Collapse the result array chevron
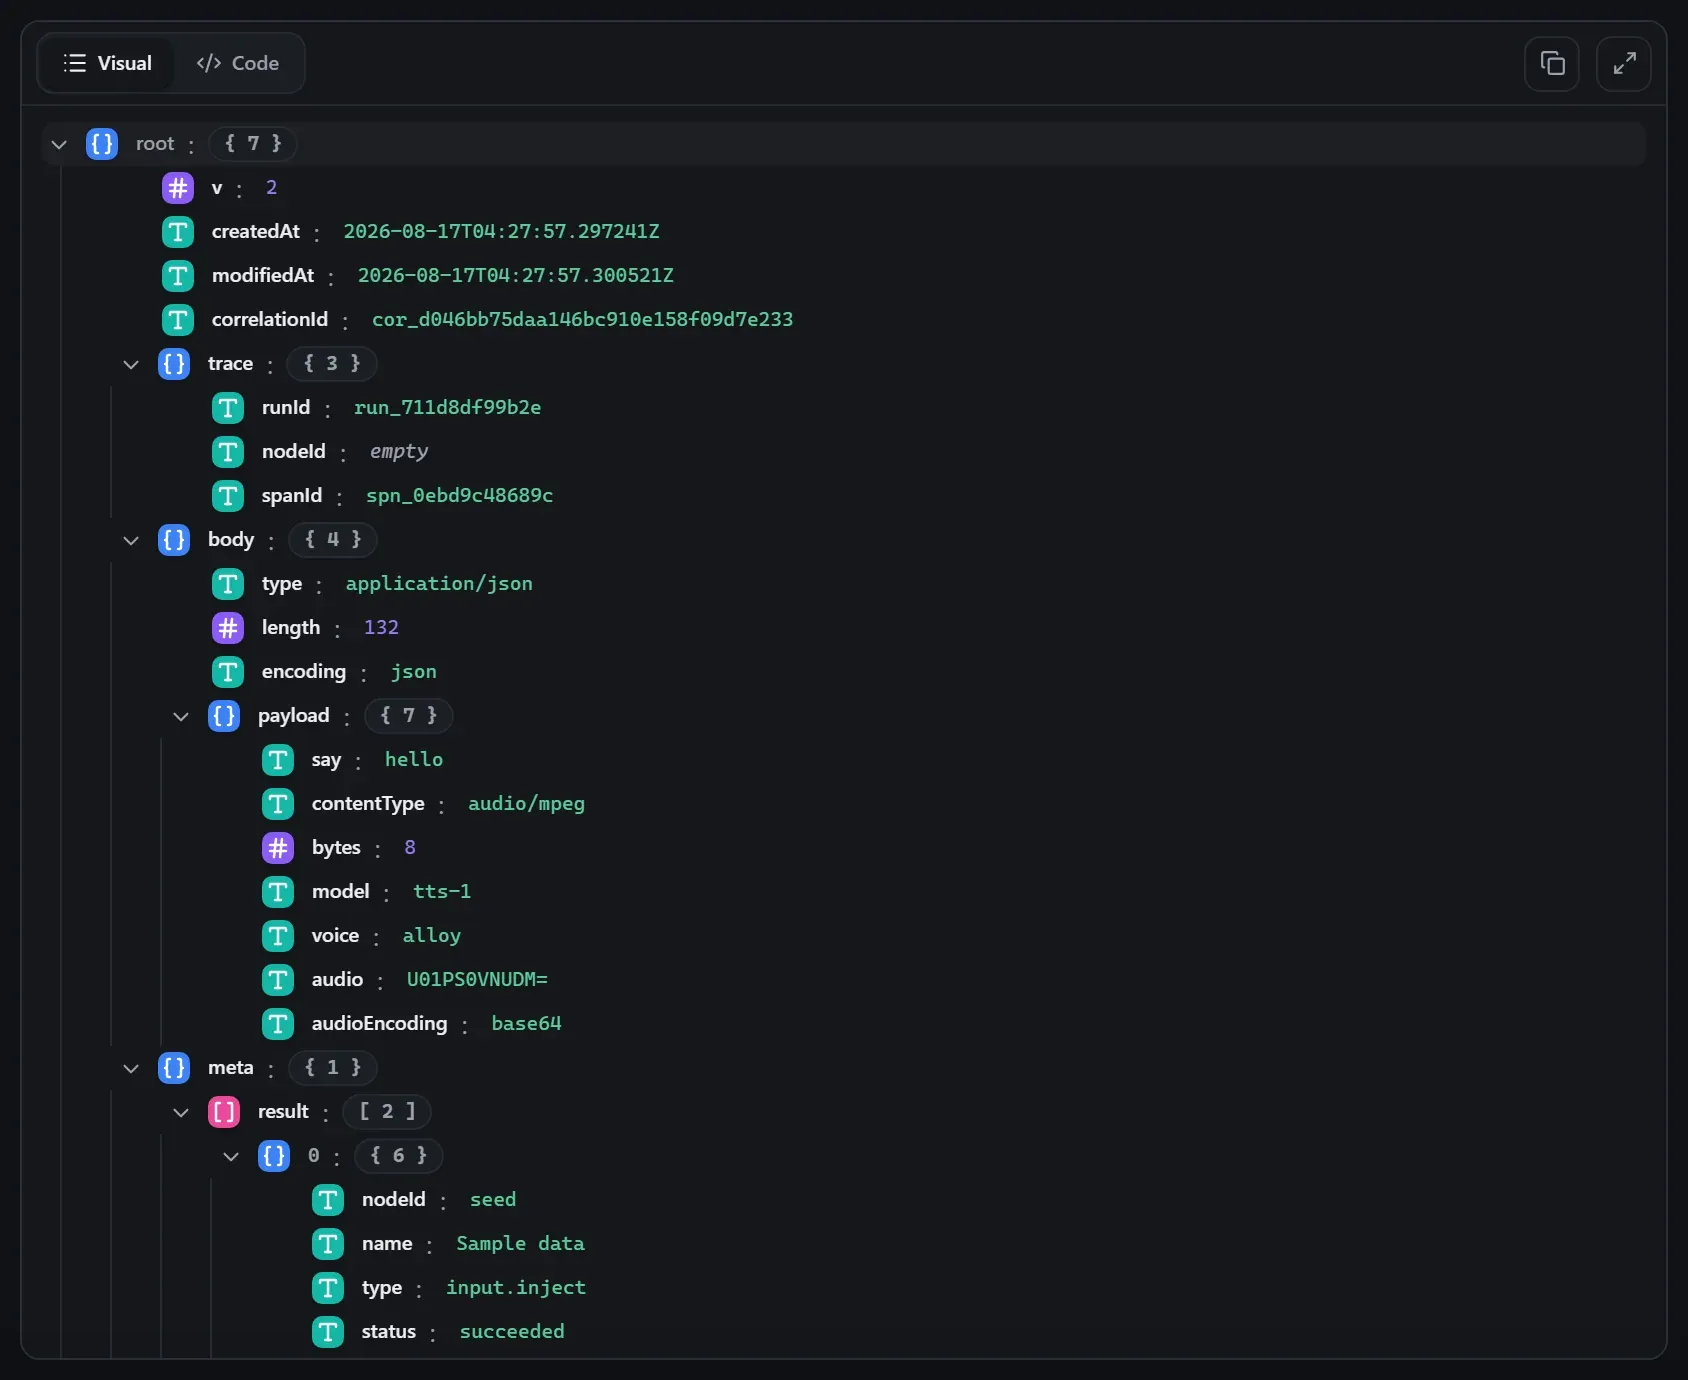This screenshot has height=1380, width=1688. pos(181,1112)
